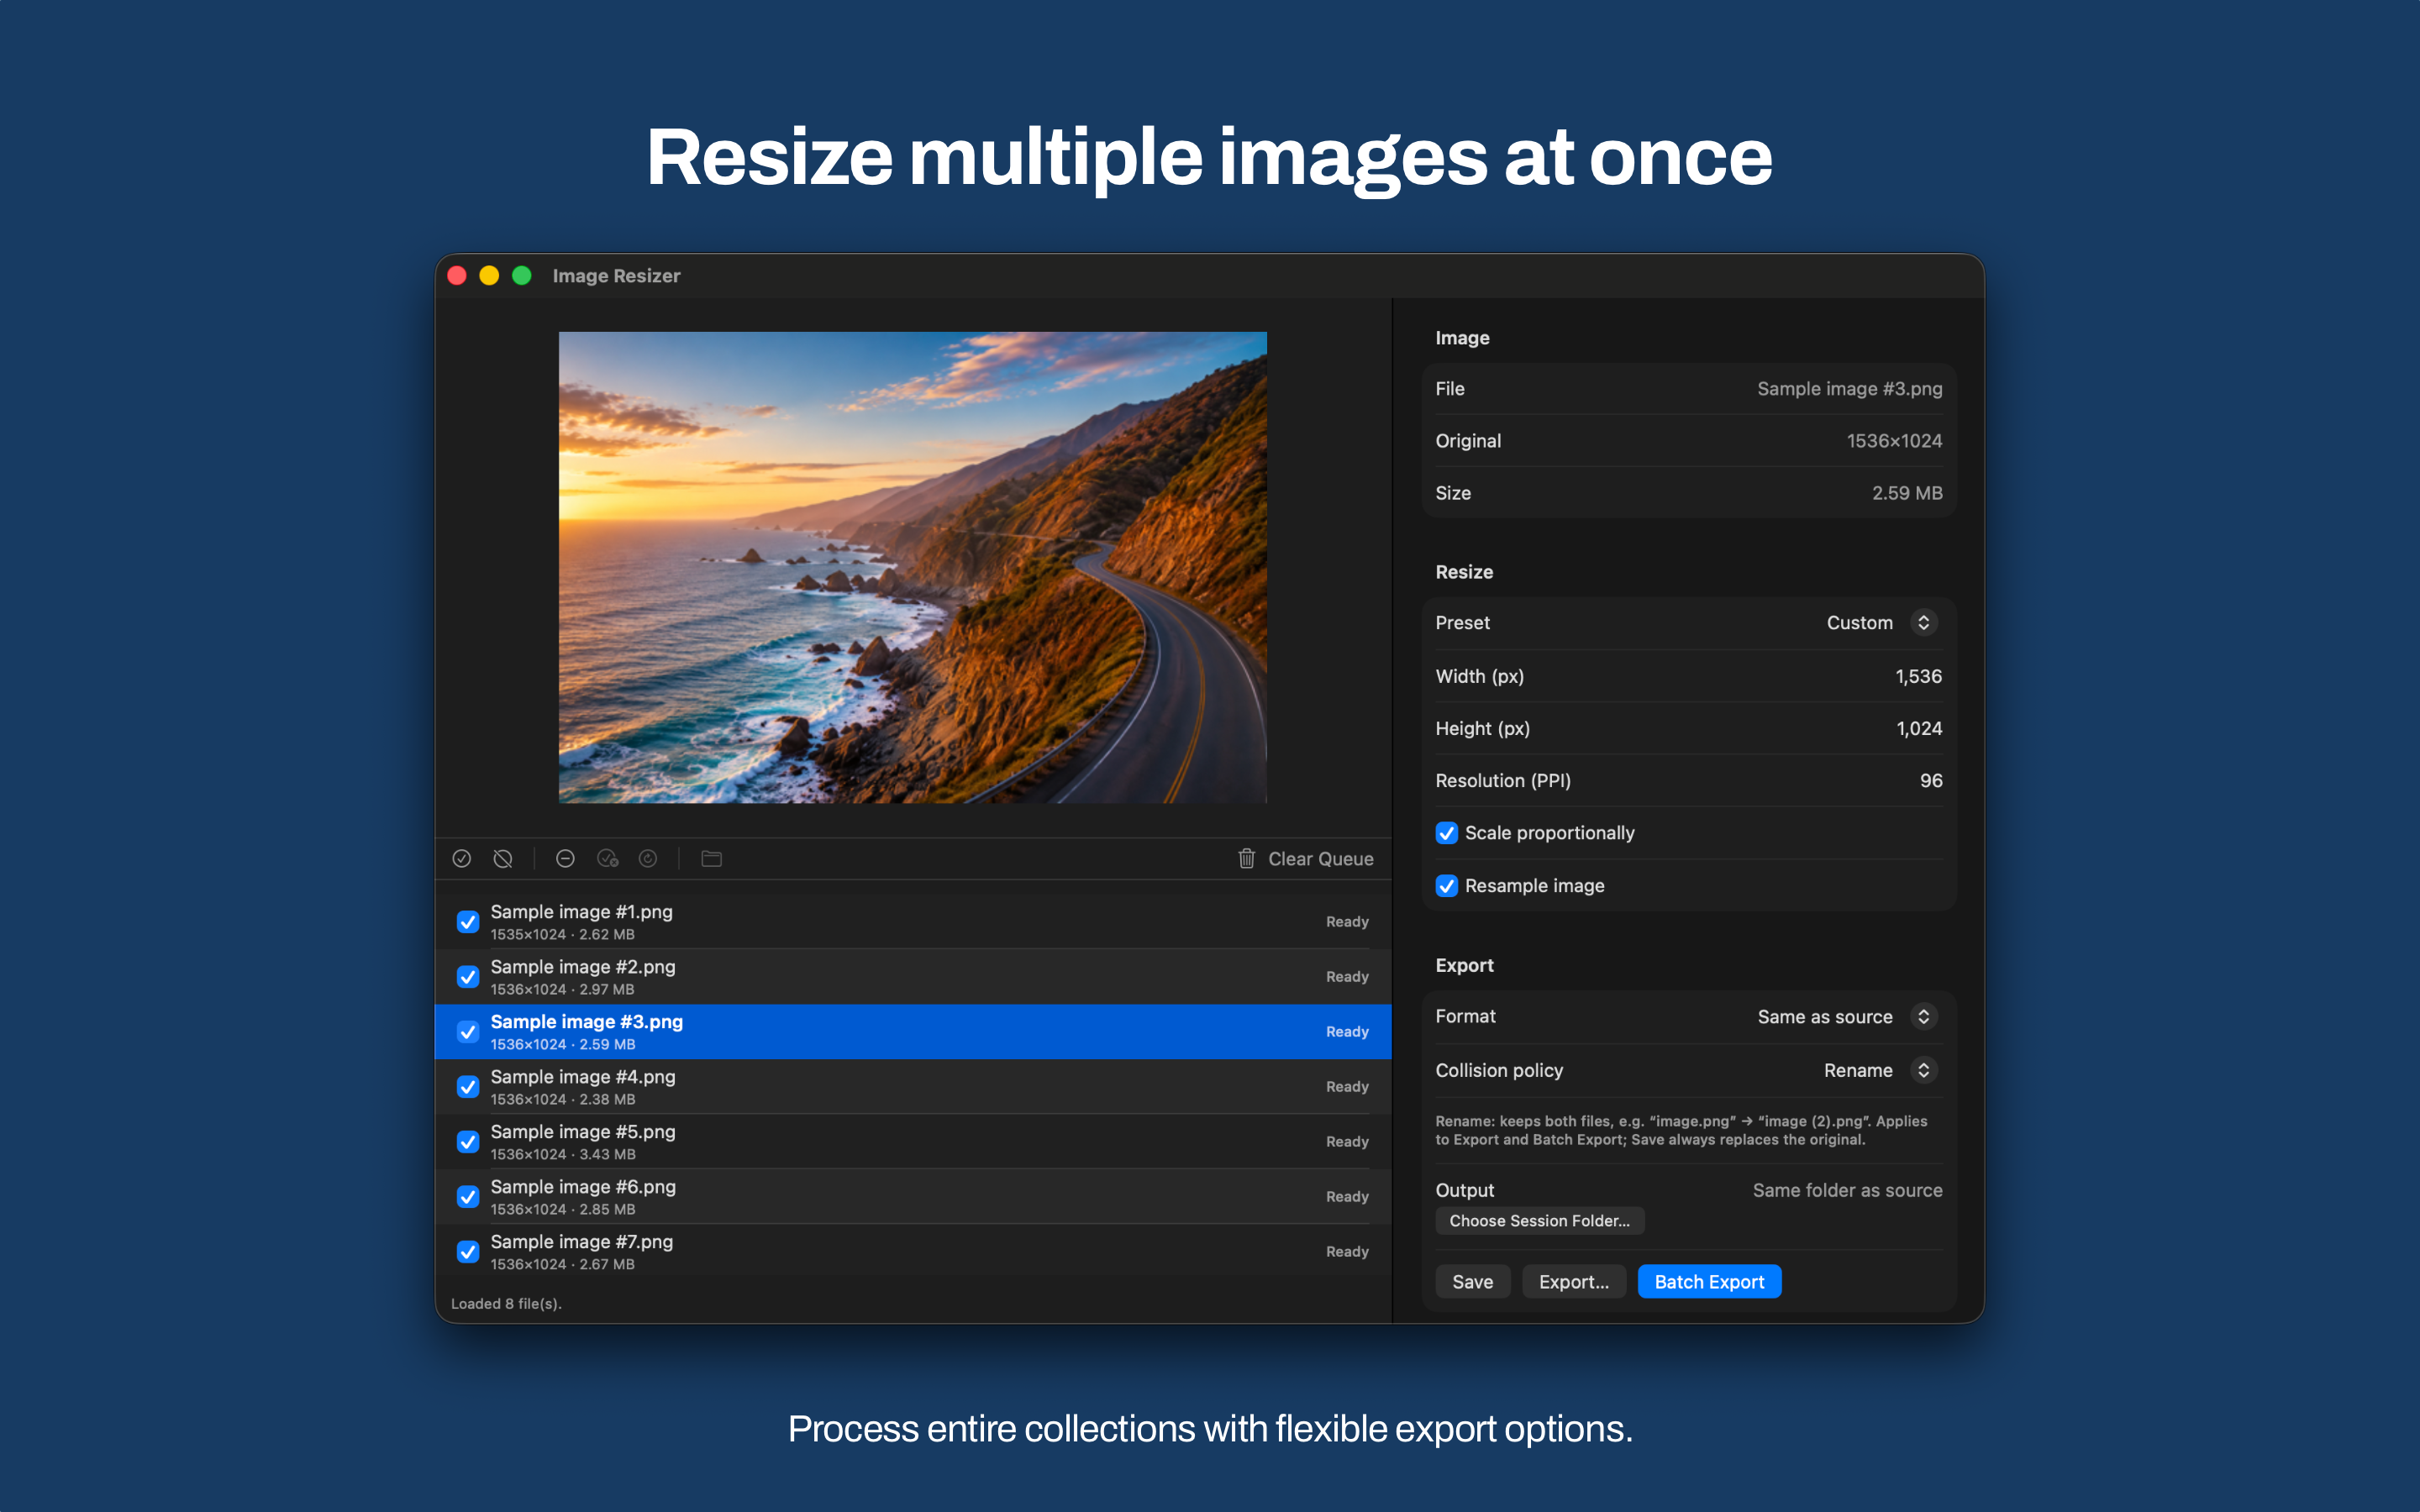Image resolution: width=2420 pixels, height=1512 pixels.
Task: Uncheck the highlighted Sample image #3.png checkbox
Action: tap(467, 1032)
